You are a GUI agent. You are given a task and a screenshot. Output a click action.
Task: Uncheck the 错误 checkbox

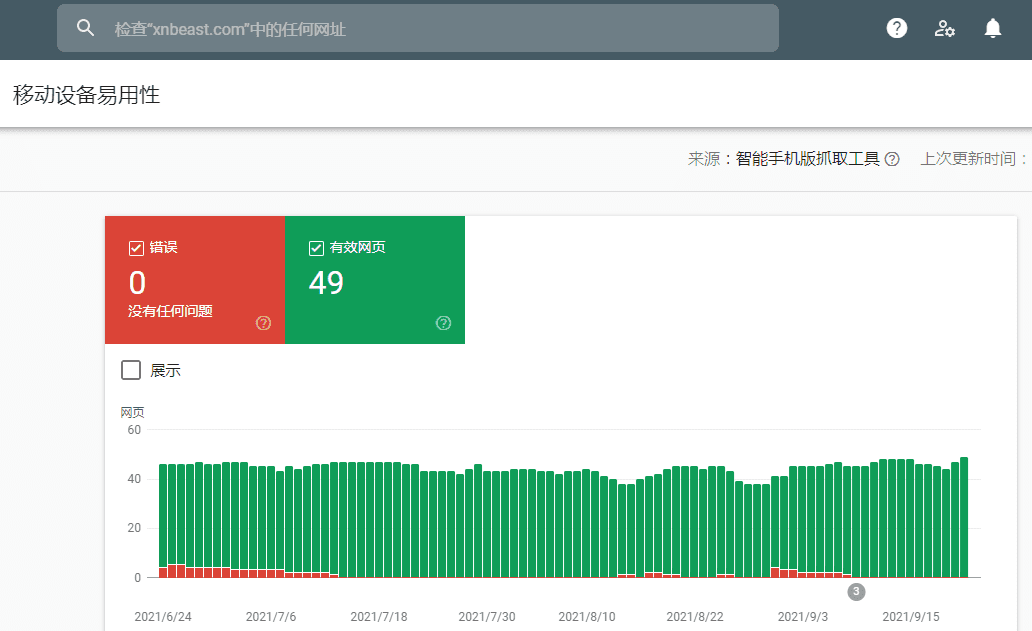136,248
